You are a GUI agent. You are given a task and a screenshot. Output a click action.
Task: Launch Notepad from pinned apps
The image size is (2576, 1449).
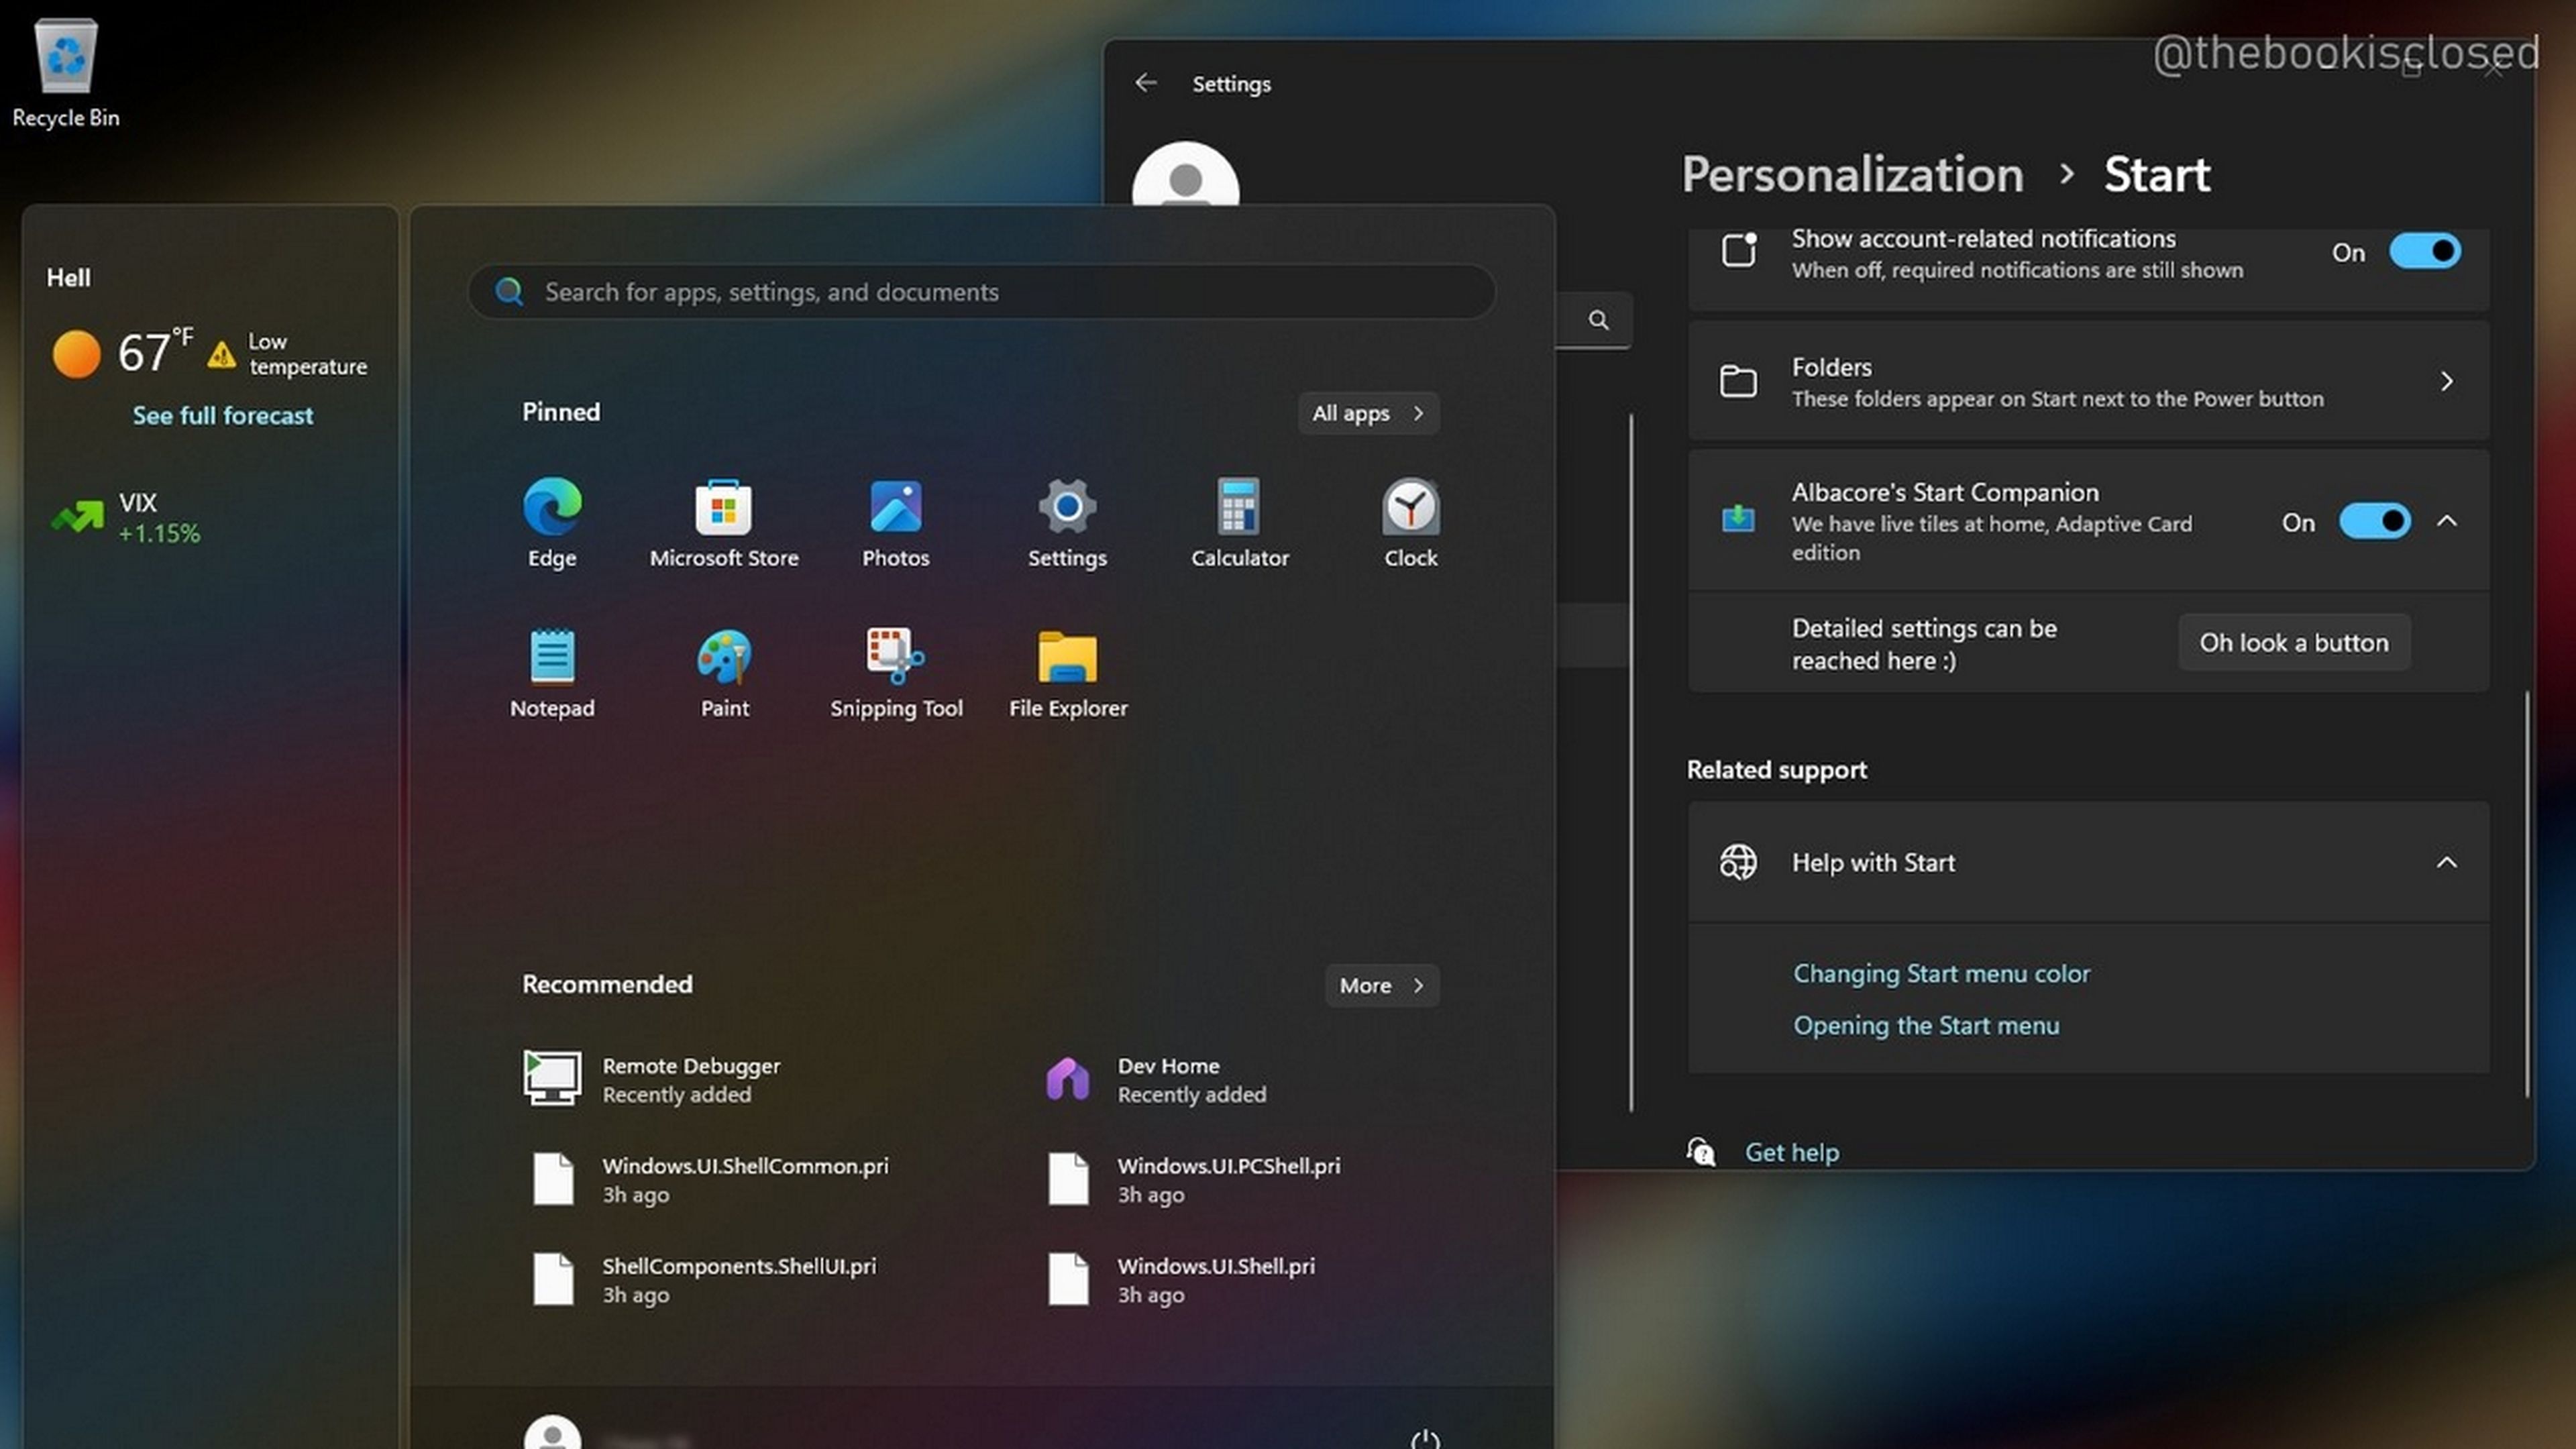552,673
